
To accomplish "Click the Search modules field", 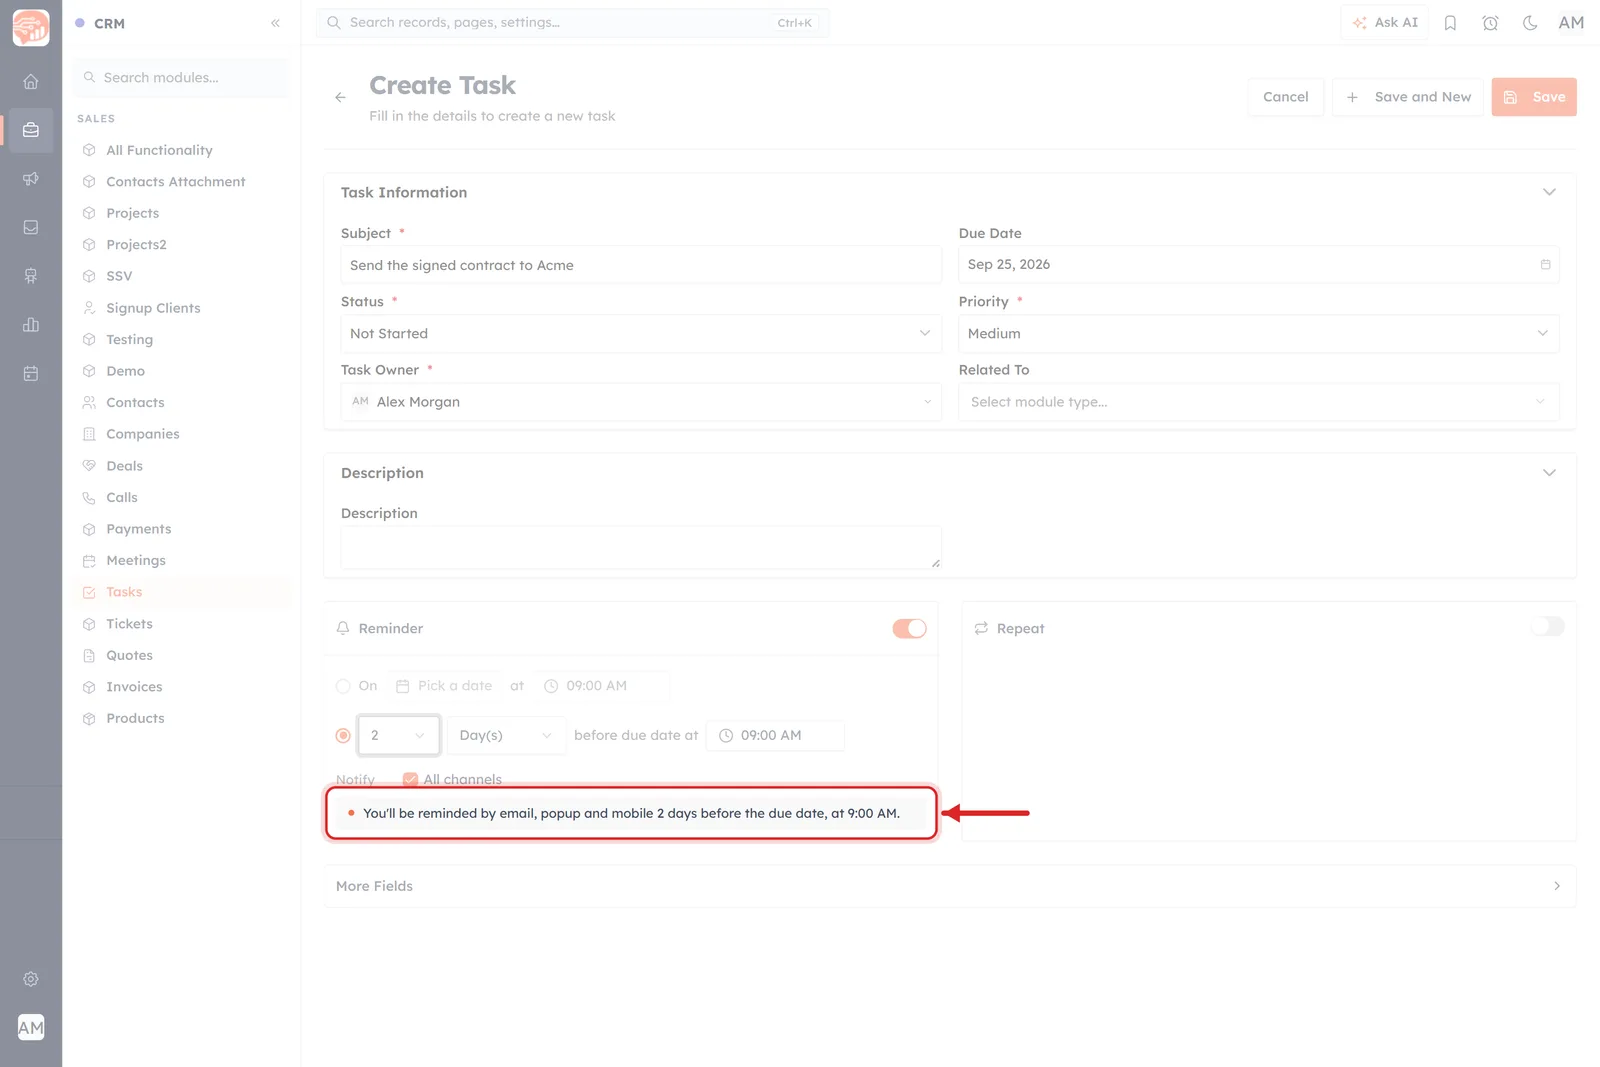I will click(182, 78).
